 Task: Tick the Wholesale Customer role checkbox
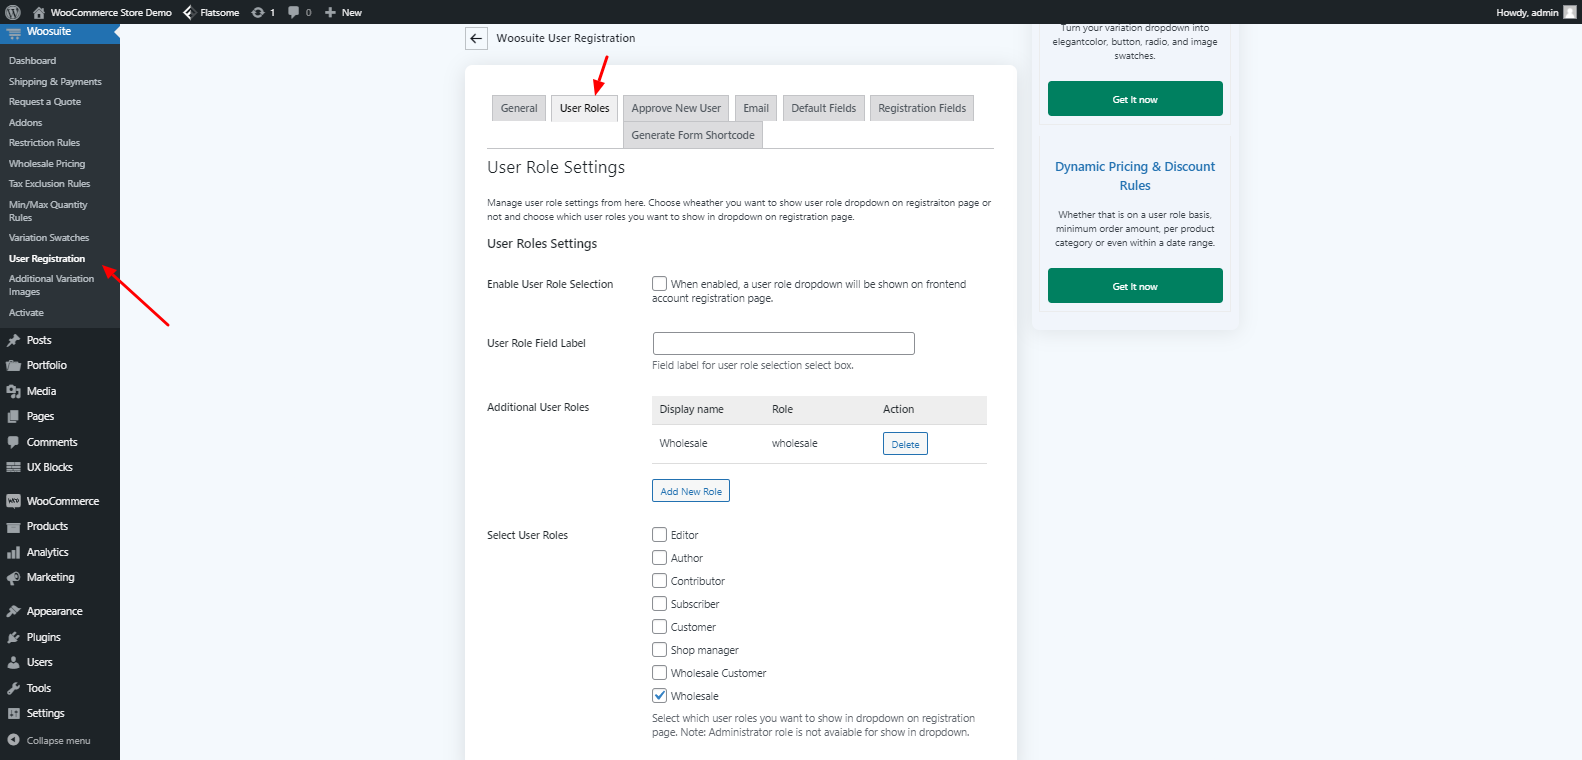[x=660, y=673]
